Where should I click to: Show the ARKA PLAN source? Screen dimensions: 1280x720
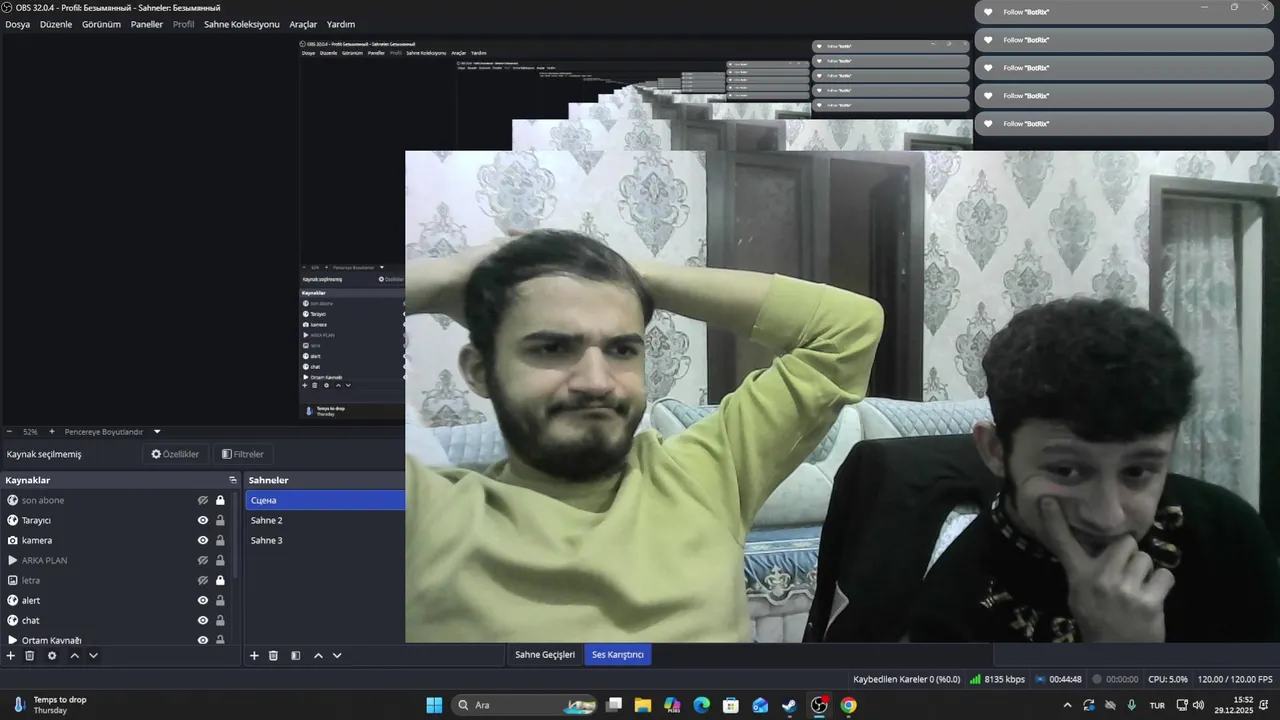pyautogui.click(x=203, y=560)
